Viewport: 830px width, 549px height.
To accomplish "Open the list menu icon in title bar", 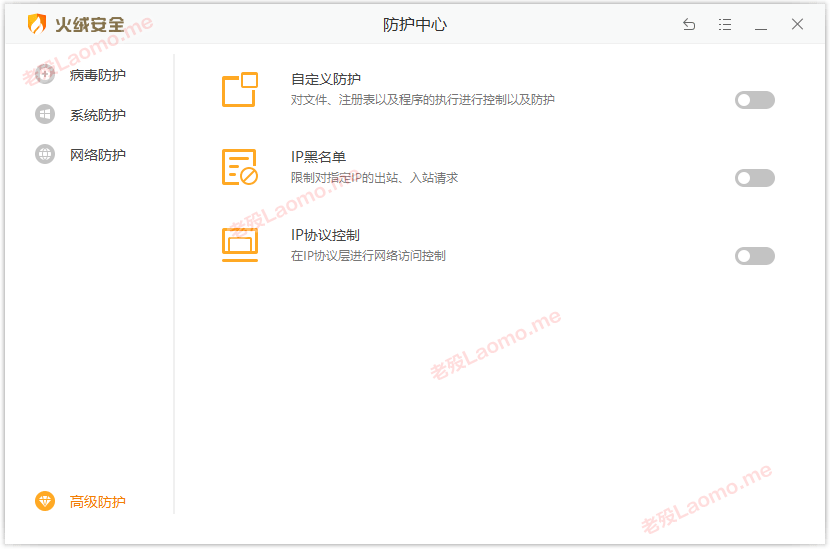I will 725,24.
